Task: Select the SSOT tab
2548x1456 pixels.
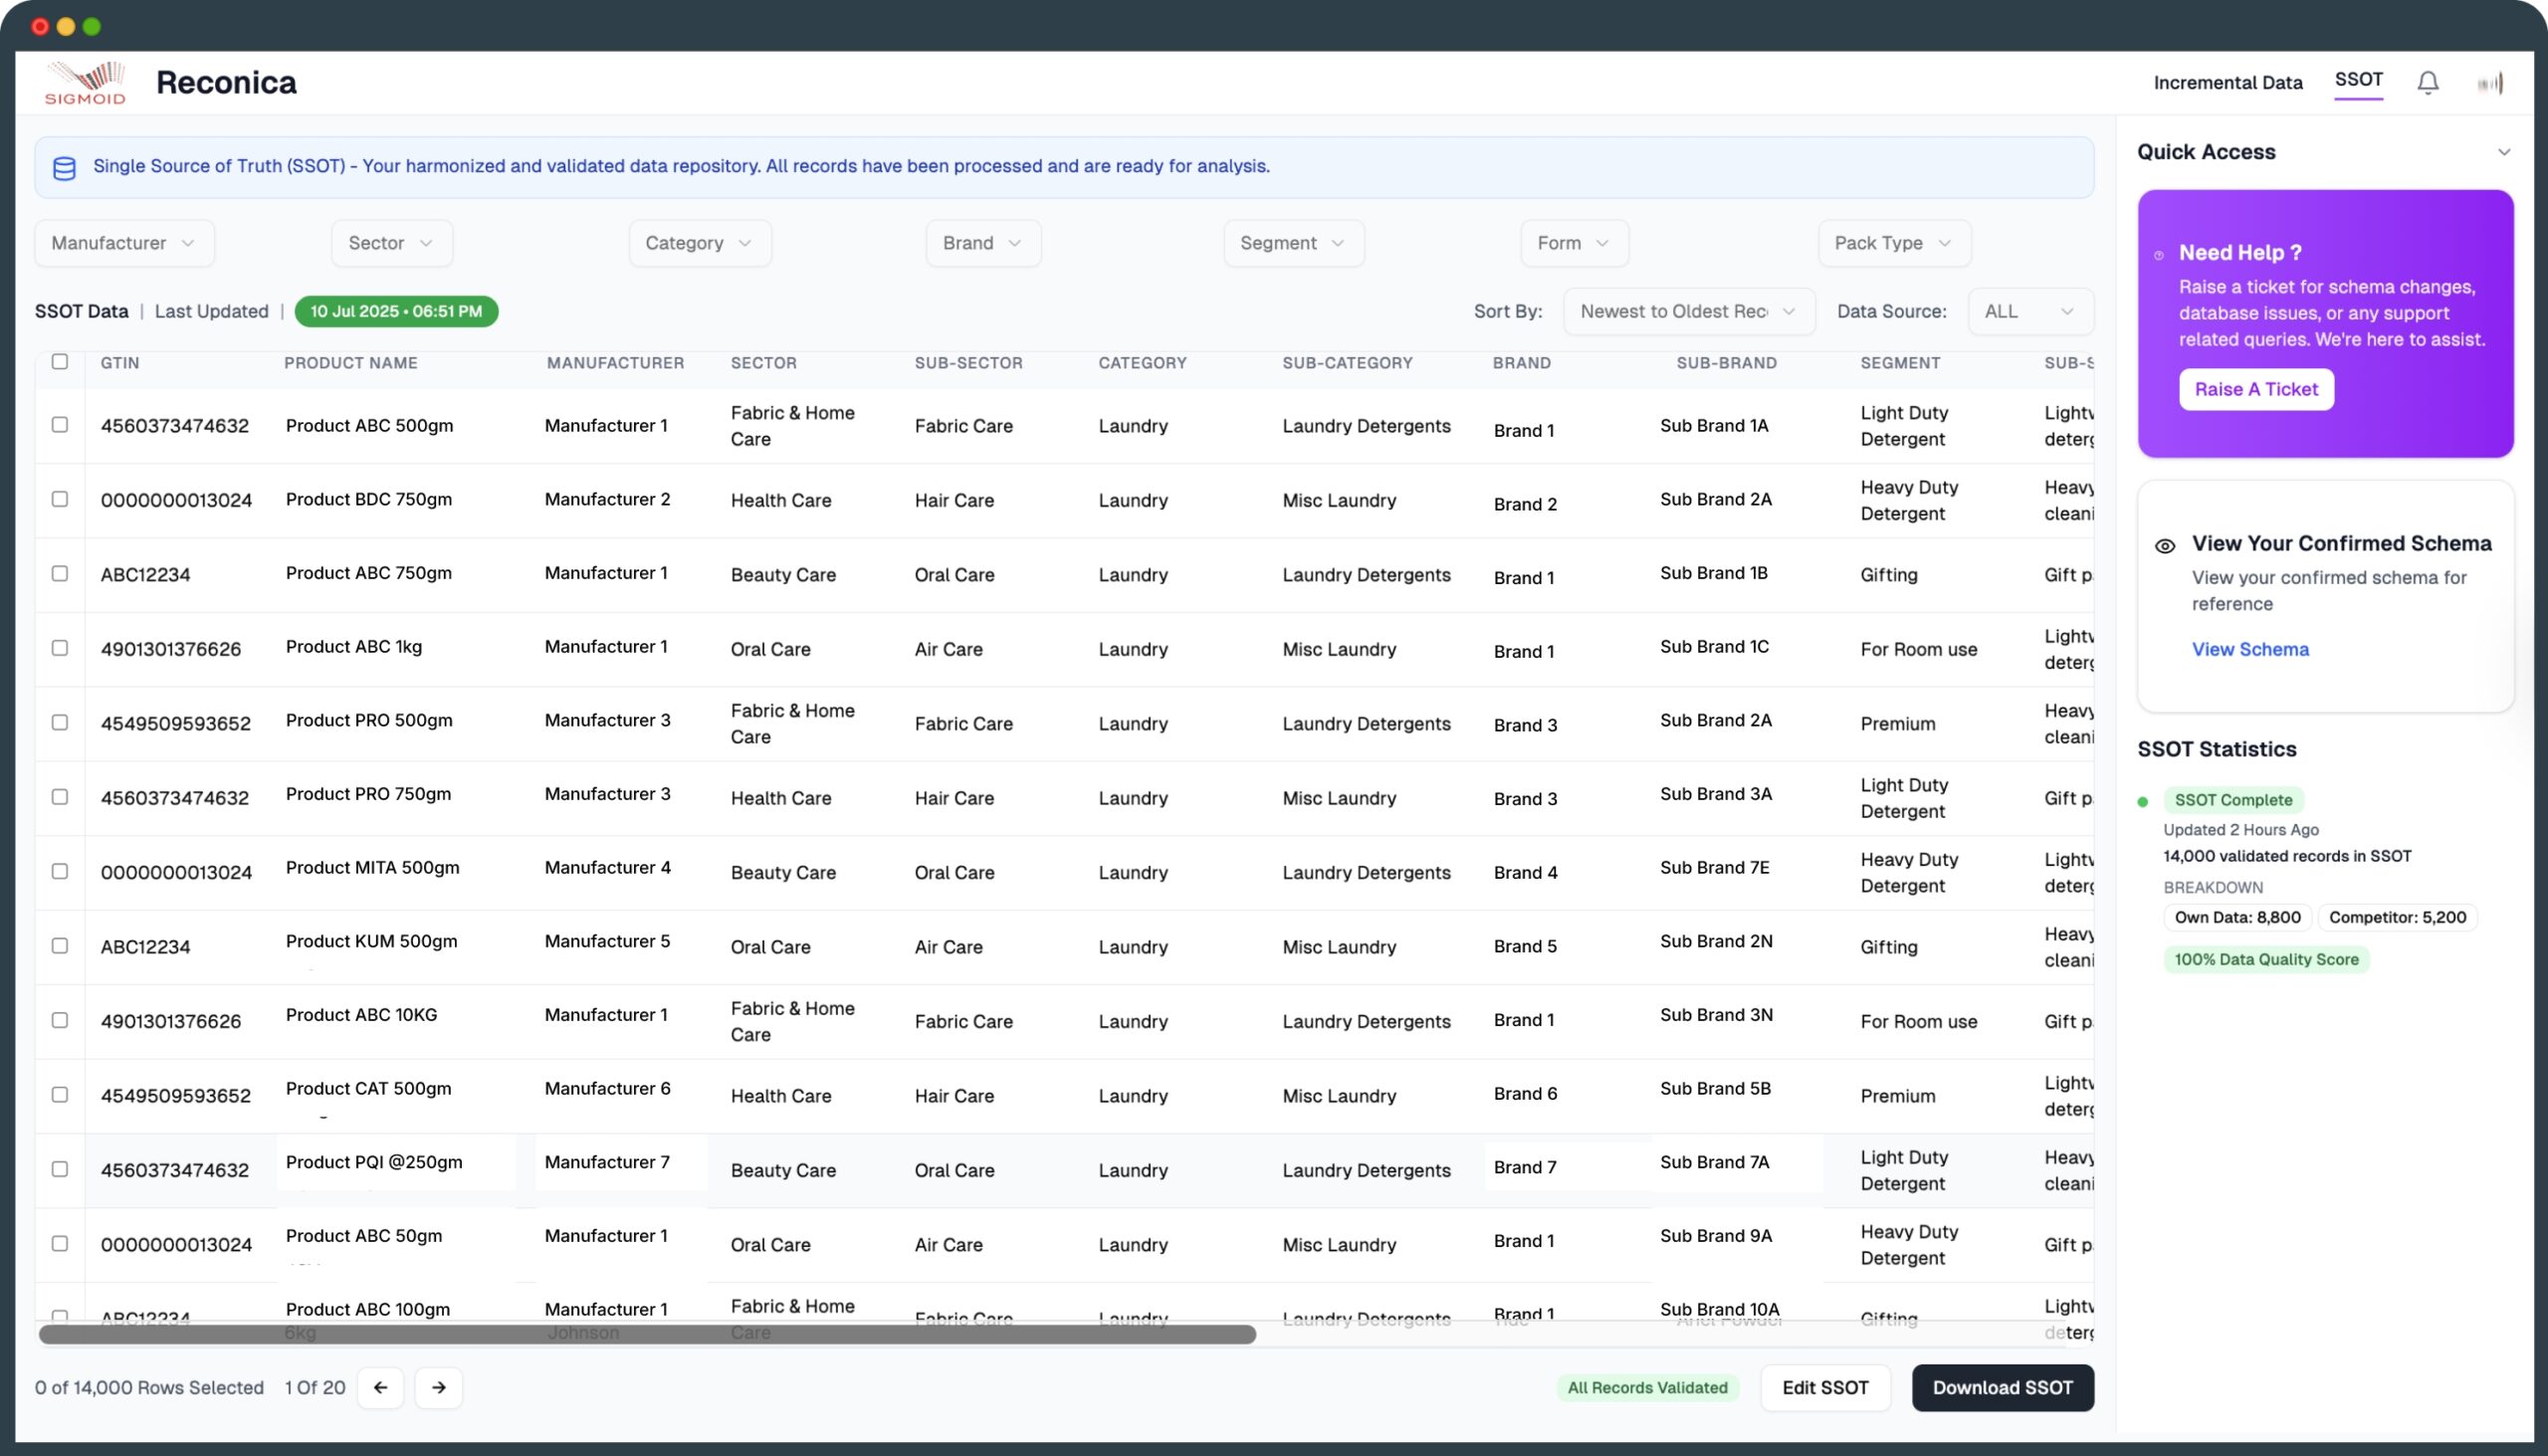Action: (x=2358, y=80)
